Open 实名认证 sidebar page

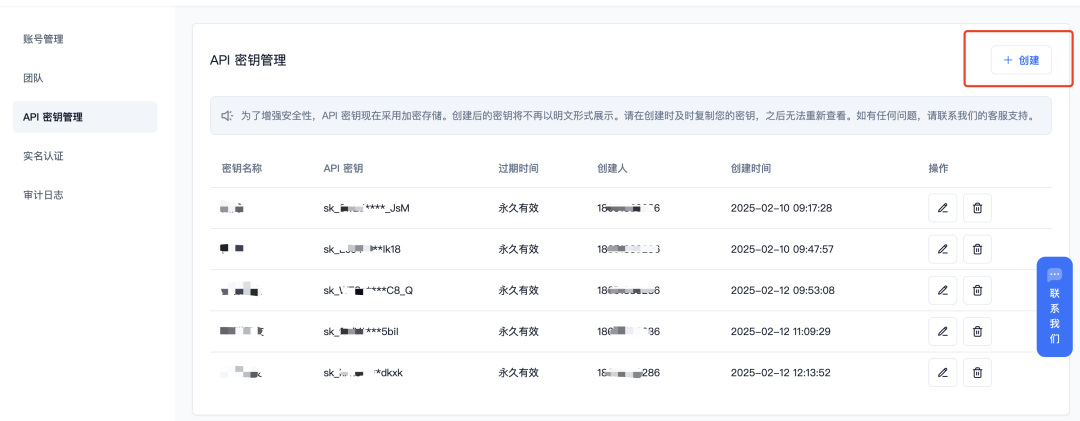43,156
